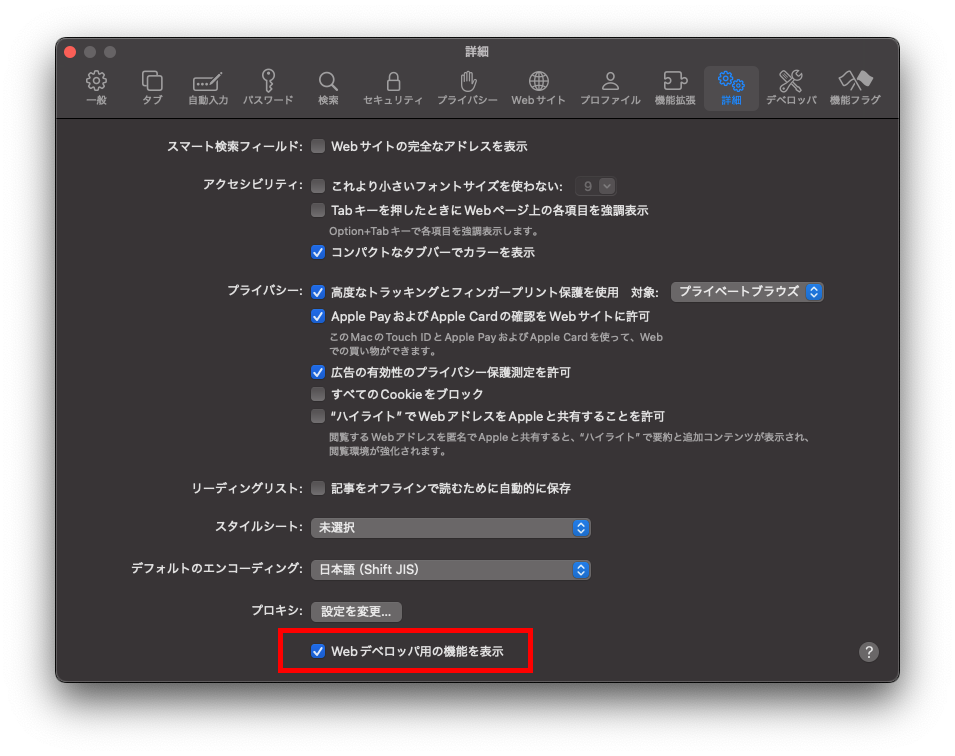The height and width of the screenshot is (756, 955).
Task: Open the Webサイト globe pane
Action: [538, 88]
